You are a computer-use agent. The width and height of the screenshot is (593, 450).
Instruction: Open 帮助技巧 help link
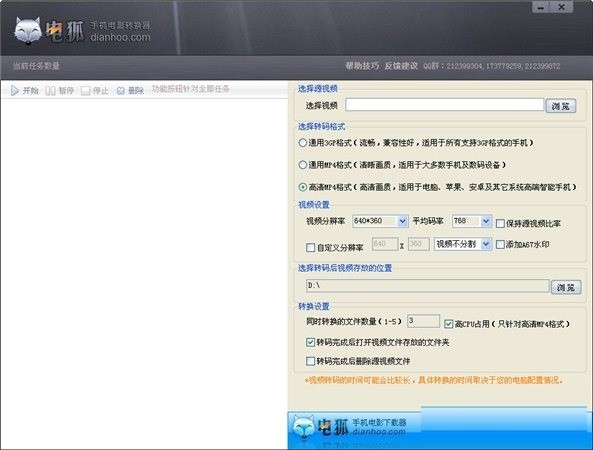pos(362,66)
